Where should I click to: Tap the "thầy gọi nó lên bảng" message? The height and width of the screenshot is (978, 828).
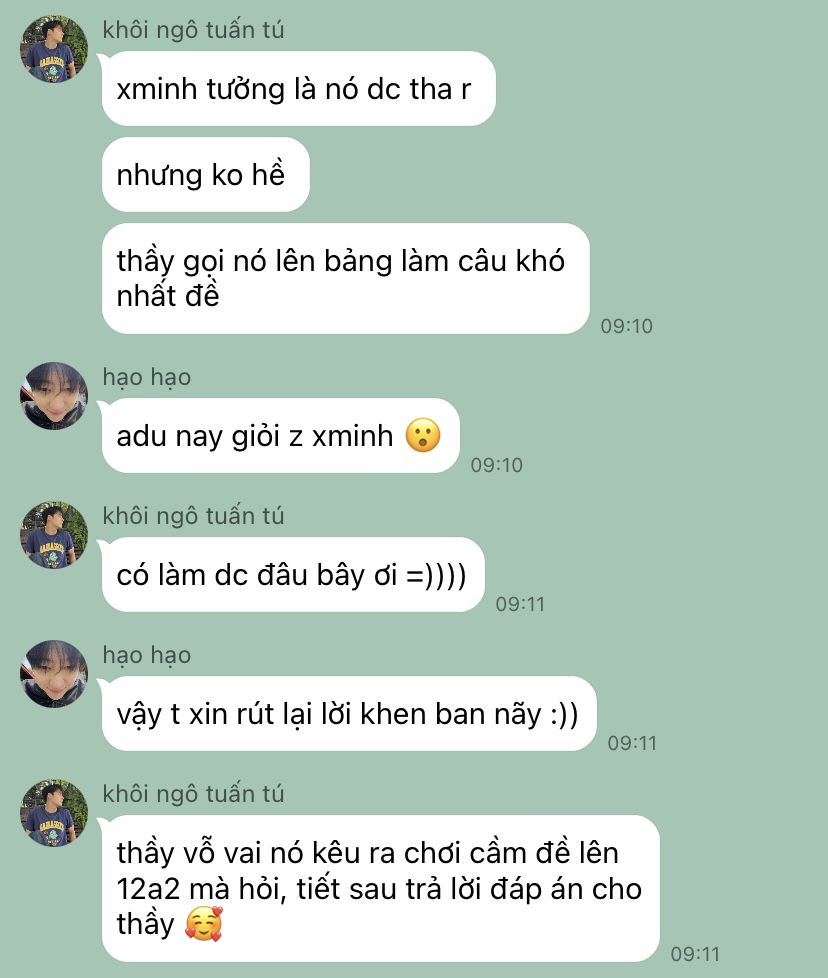[345, 278]
